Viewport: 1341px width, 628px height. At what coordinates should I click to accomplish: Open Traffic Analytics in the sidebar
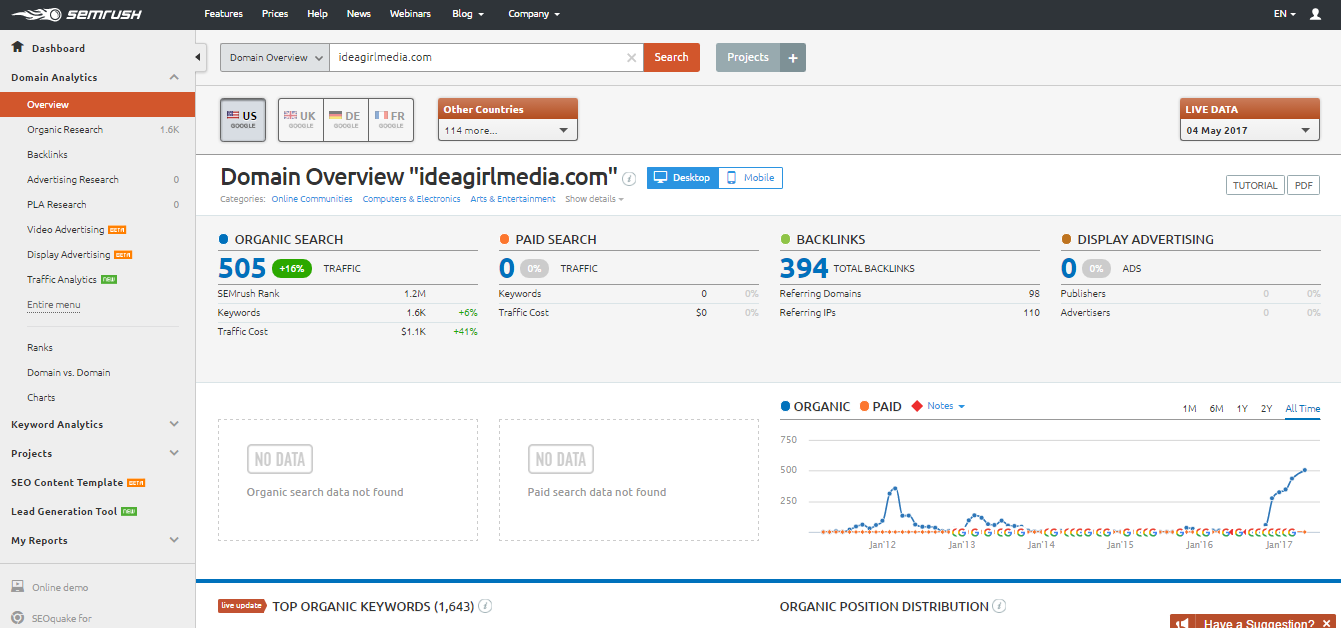tap(62, 279)
